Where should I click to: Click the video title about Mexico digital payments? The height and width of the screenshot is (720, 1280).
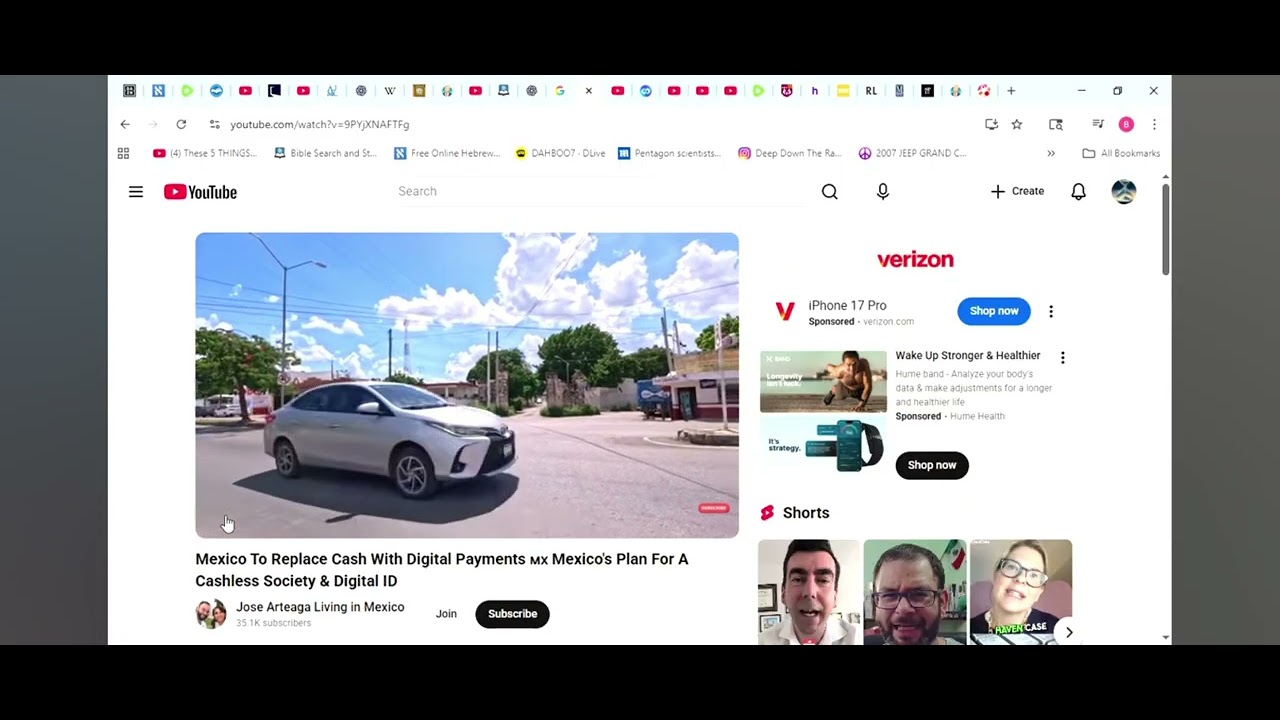[442, 570]
